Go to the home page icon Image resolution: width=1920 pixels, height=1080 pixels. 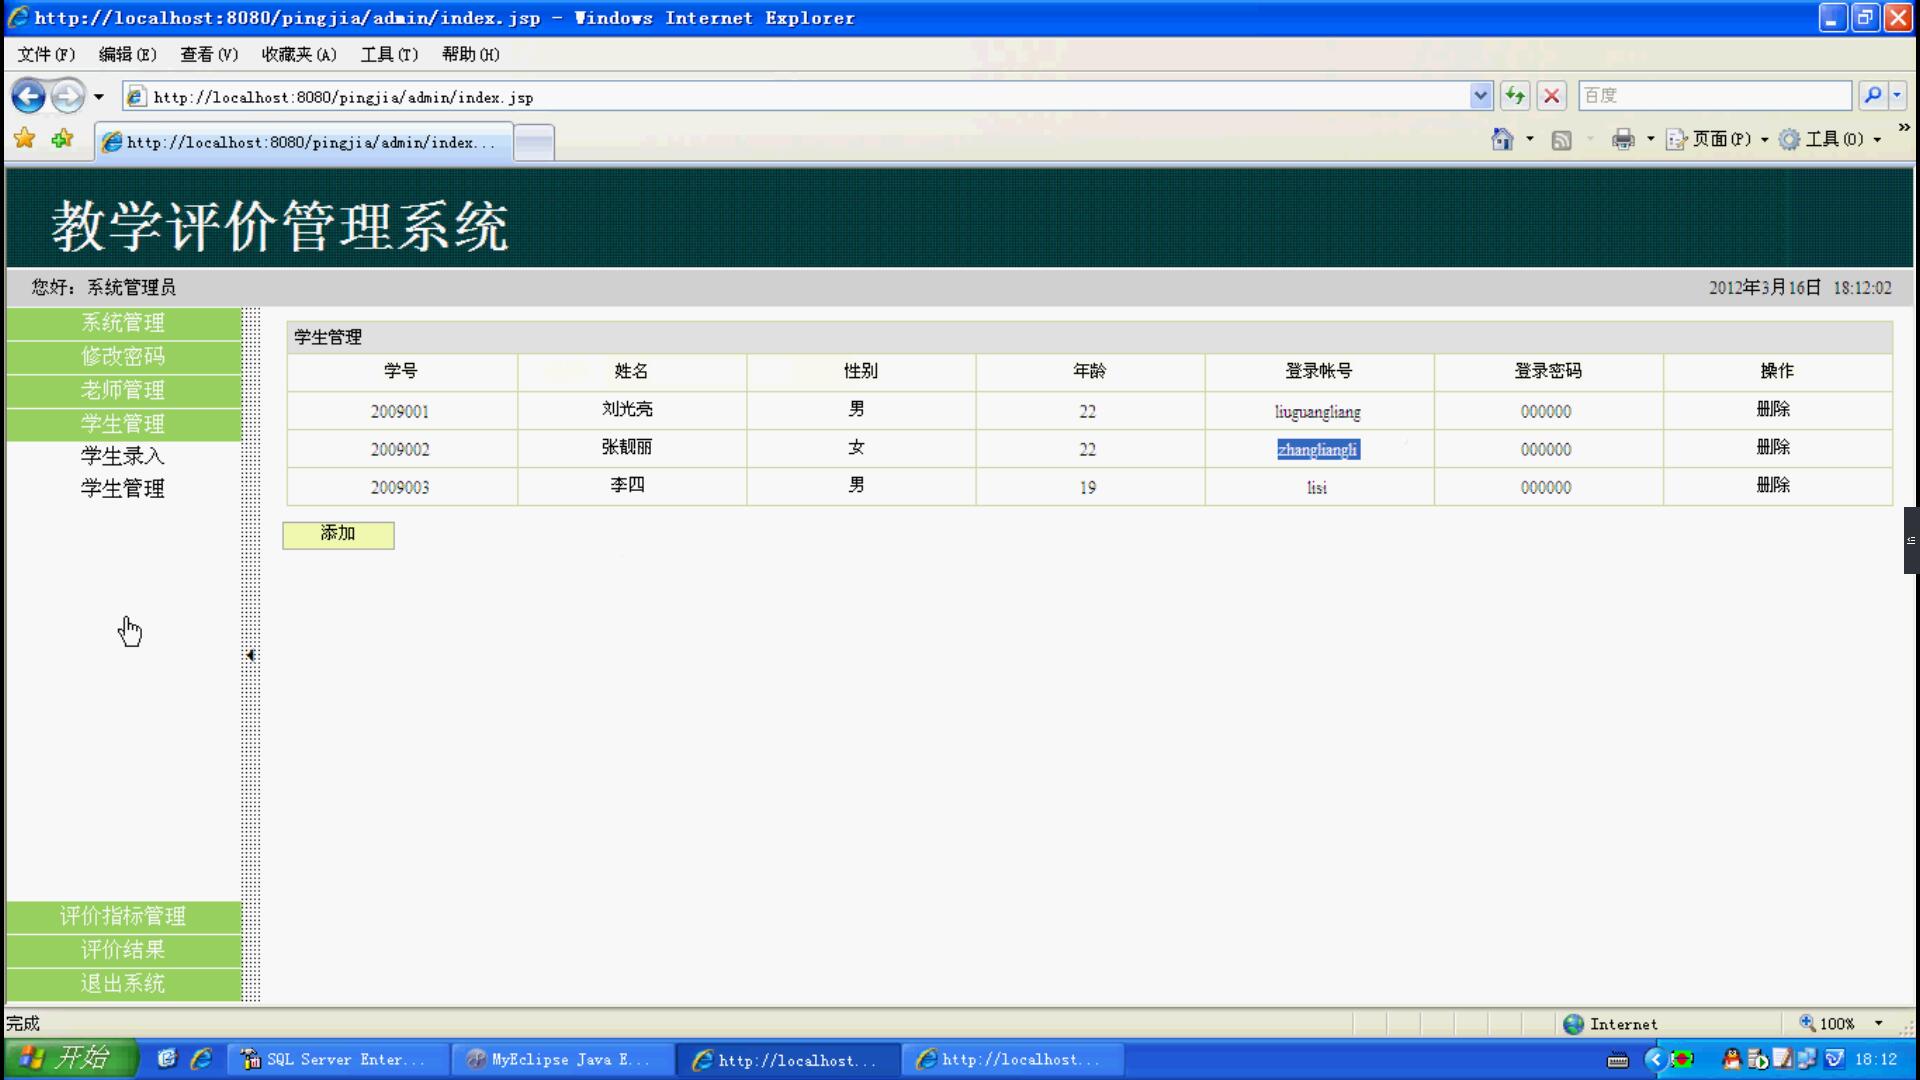(1502, 139)
